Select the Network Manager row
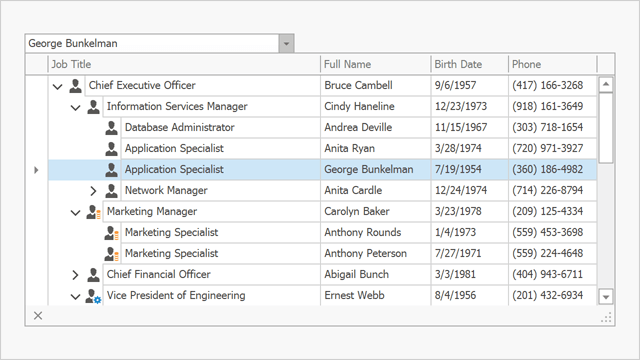This screenshot has height=360, width=640. pyautogui.click(x=322, y=191)
